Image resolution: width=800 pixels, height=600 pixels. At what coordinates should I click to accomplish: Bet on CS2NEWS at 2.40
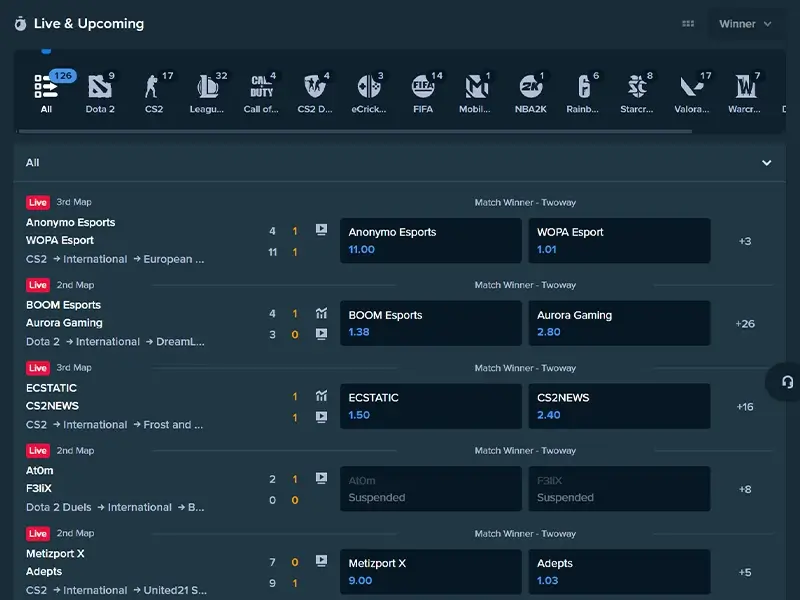(619, 406)
